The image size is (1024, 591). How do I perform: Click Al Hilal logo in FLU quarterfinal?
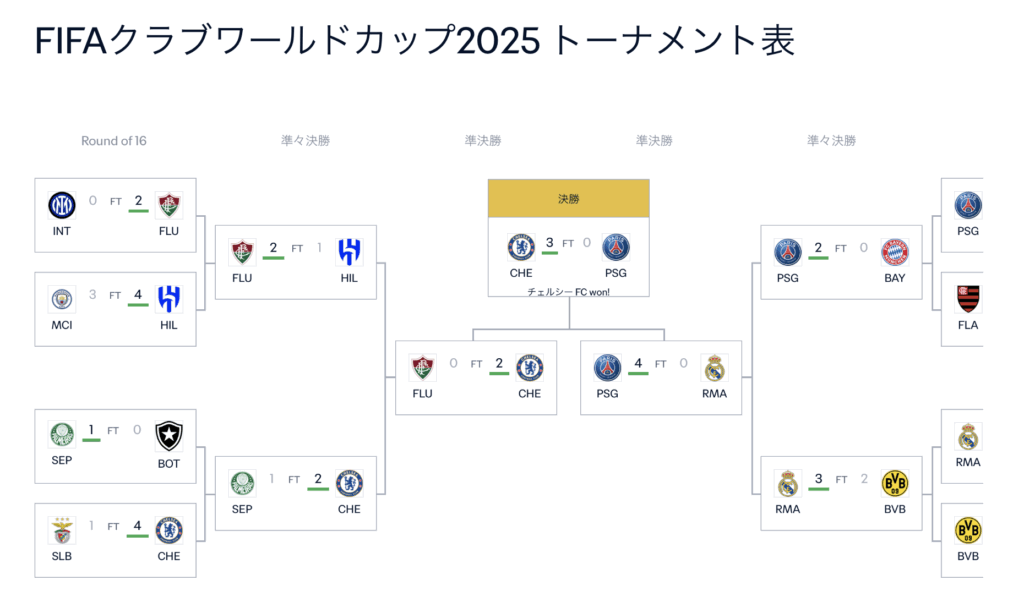[349, 252]
